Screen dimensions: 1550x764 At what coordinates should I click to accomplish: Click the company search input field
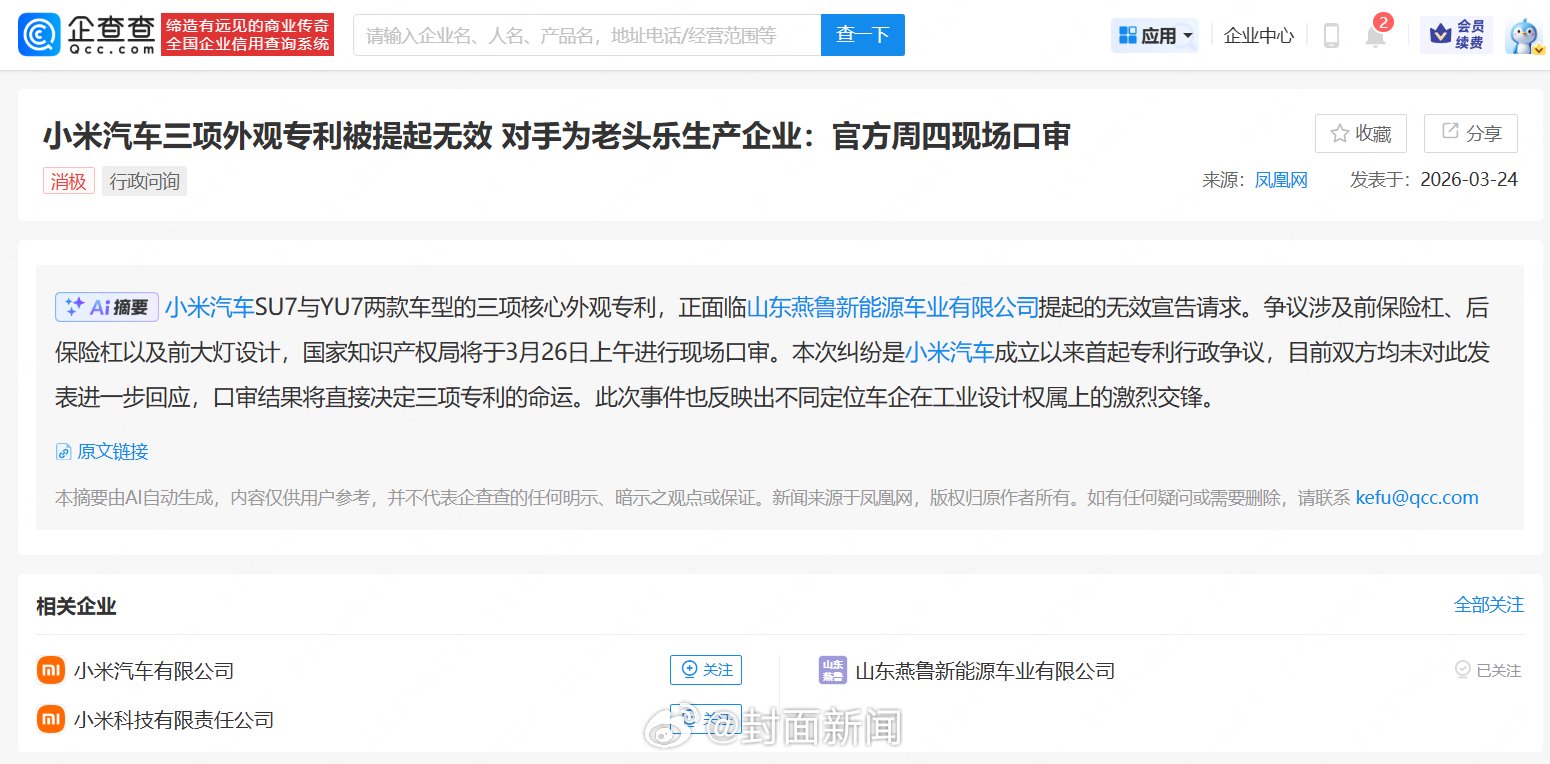click(588, 34)
